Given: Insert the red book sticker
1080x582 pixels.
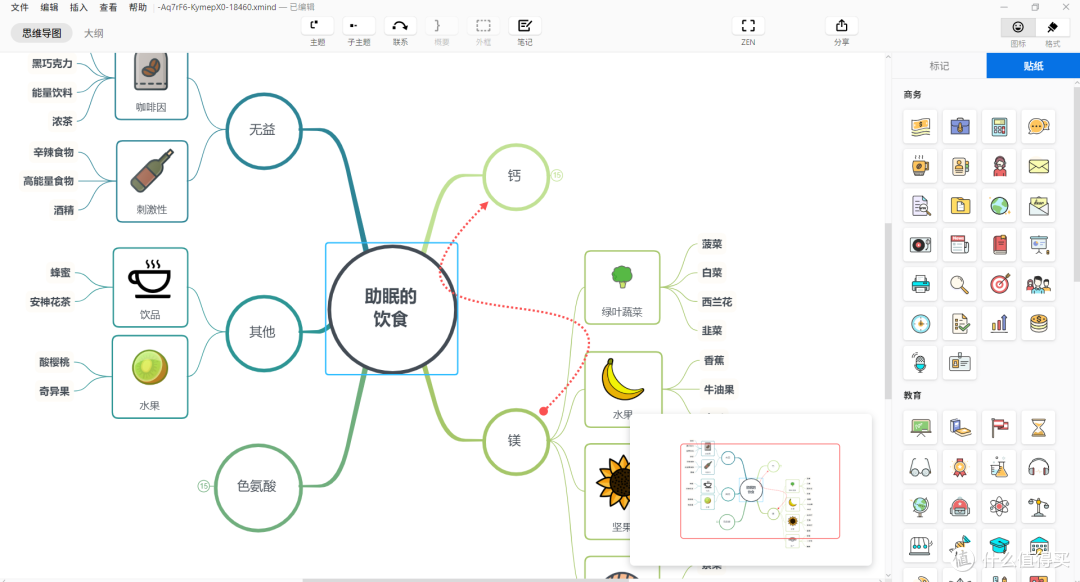Looking at the screenshot, I should tap(999, 245).
